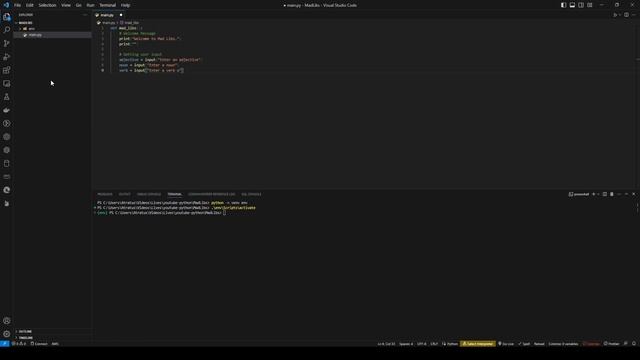640x360 pixels.
Task: Open the dropdown beside Run Python File
Action: pyautogui.click(x=620, y=15)
